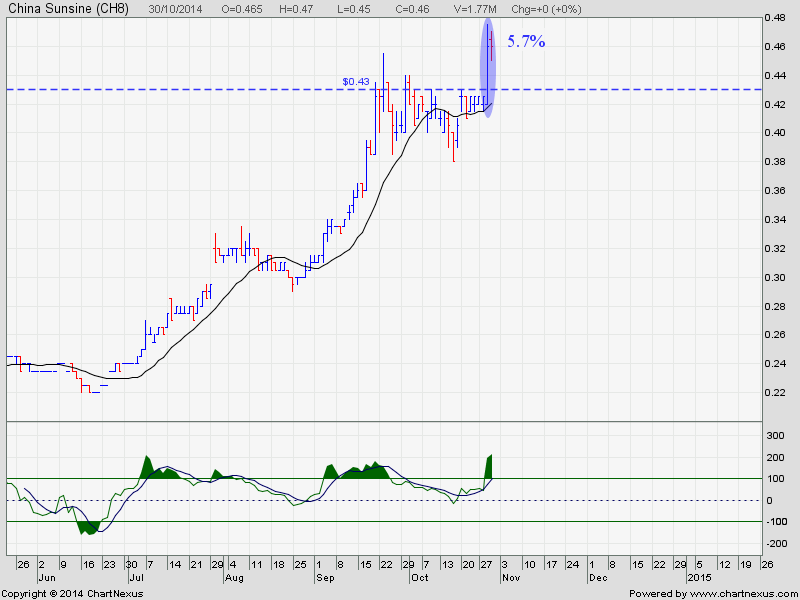The width and height of the screenshot is (800, 600).
Task: Select the Jul month label
Action: (136, 578)
